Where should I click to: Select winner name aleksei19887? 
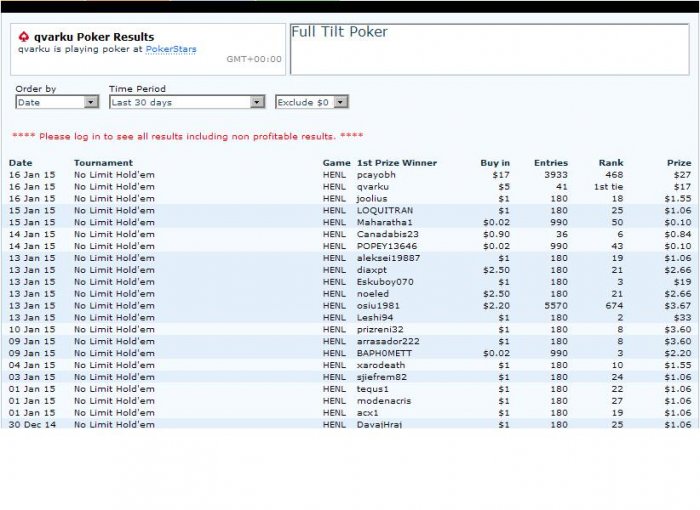388,258
